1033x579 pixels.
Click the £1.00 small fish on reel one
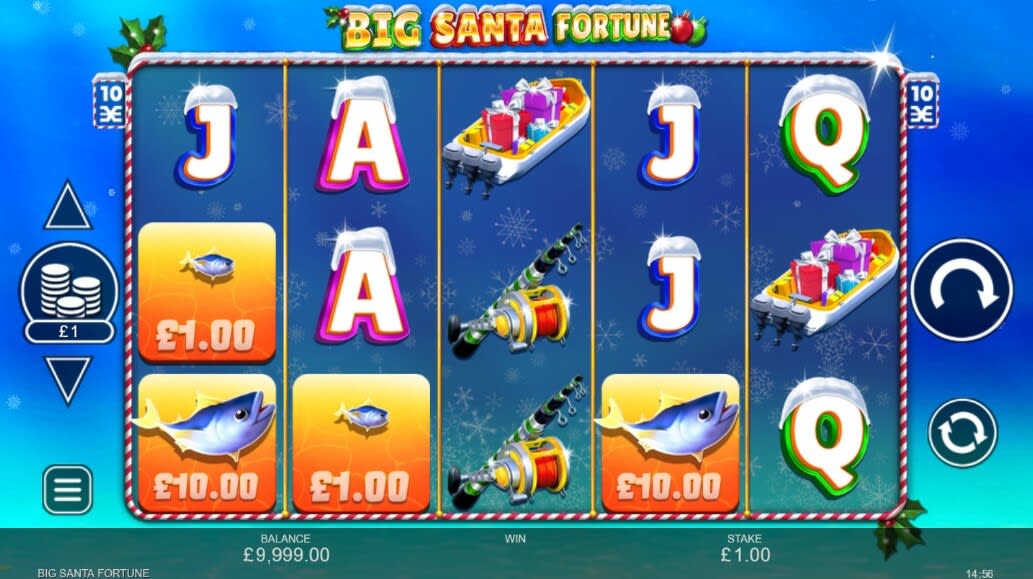coord(207,292)
